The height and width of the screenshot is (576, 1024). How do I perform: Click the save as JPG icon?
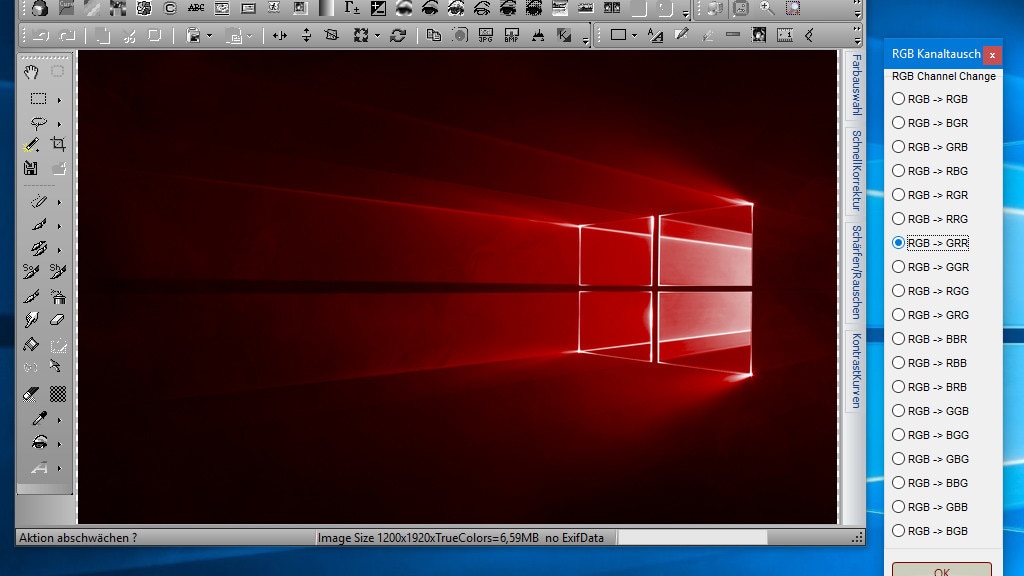485,35
